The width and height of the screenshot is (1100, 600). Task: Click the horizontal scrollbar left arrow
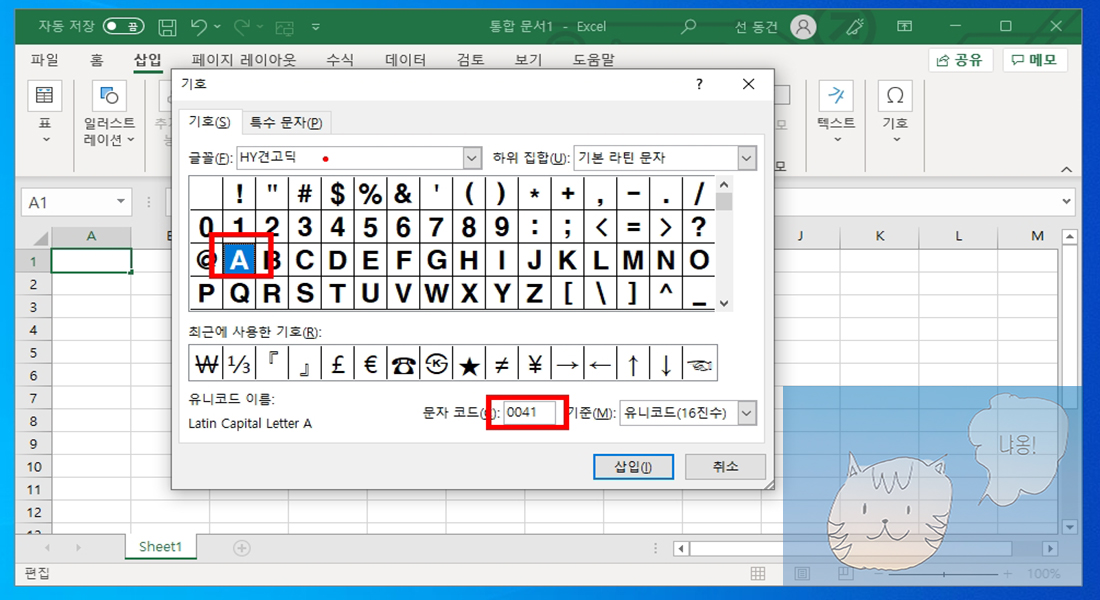coord(680,548)
